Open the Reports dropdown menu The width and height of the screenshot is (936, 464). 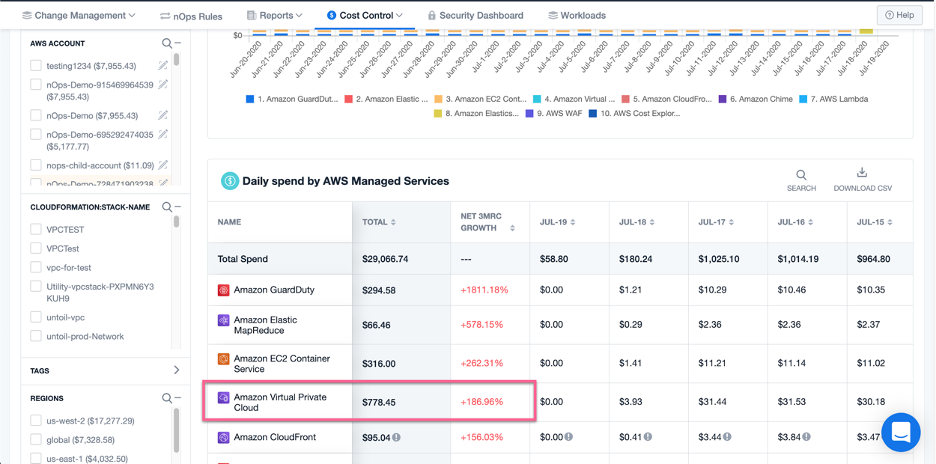(274, 15)
